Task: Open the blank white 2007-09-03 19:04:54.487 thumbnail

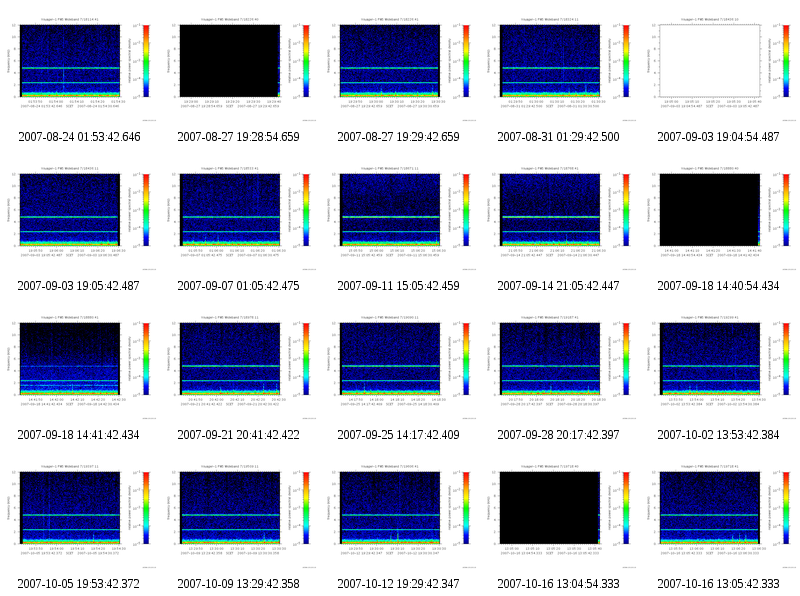Action: [x=719, y=69]
